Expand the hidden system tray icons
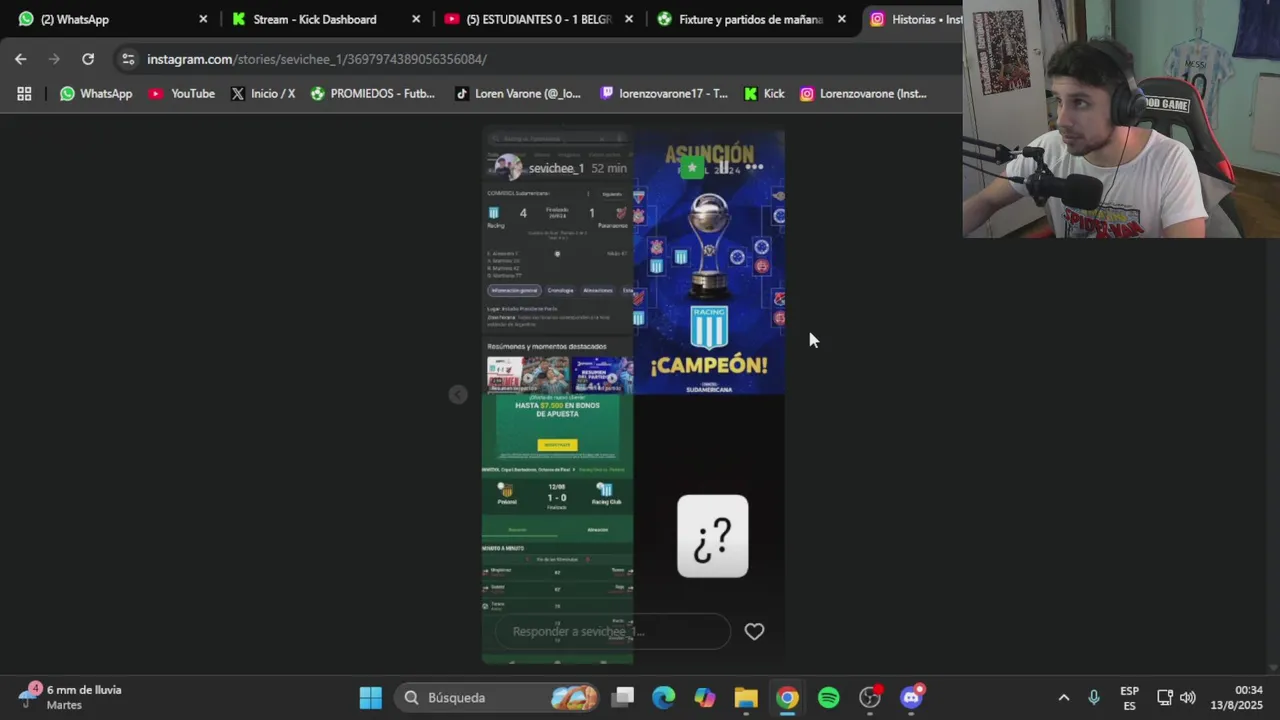Viewport: 1280px width, 720px height. click(1064, 697)
